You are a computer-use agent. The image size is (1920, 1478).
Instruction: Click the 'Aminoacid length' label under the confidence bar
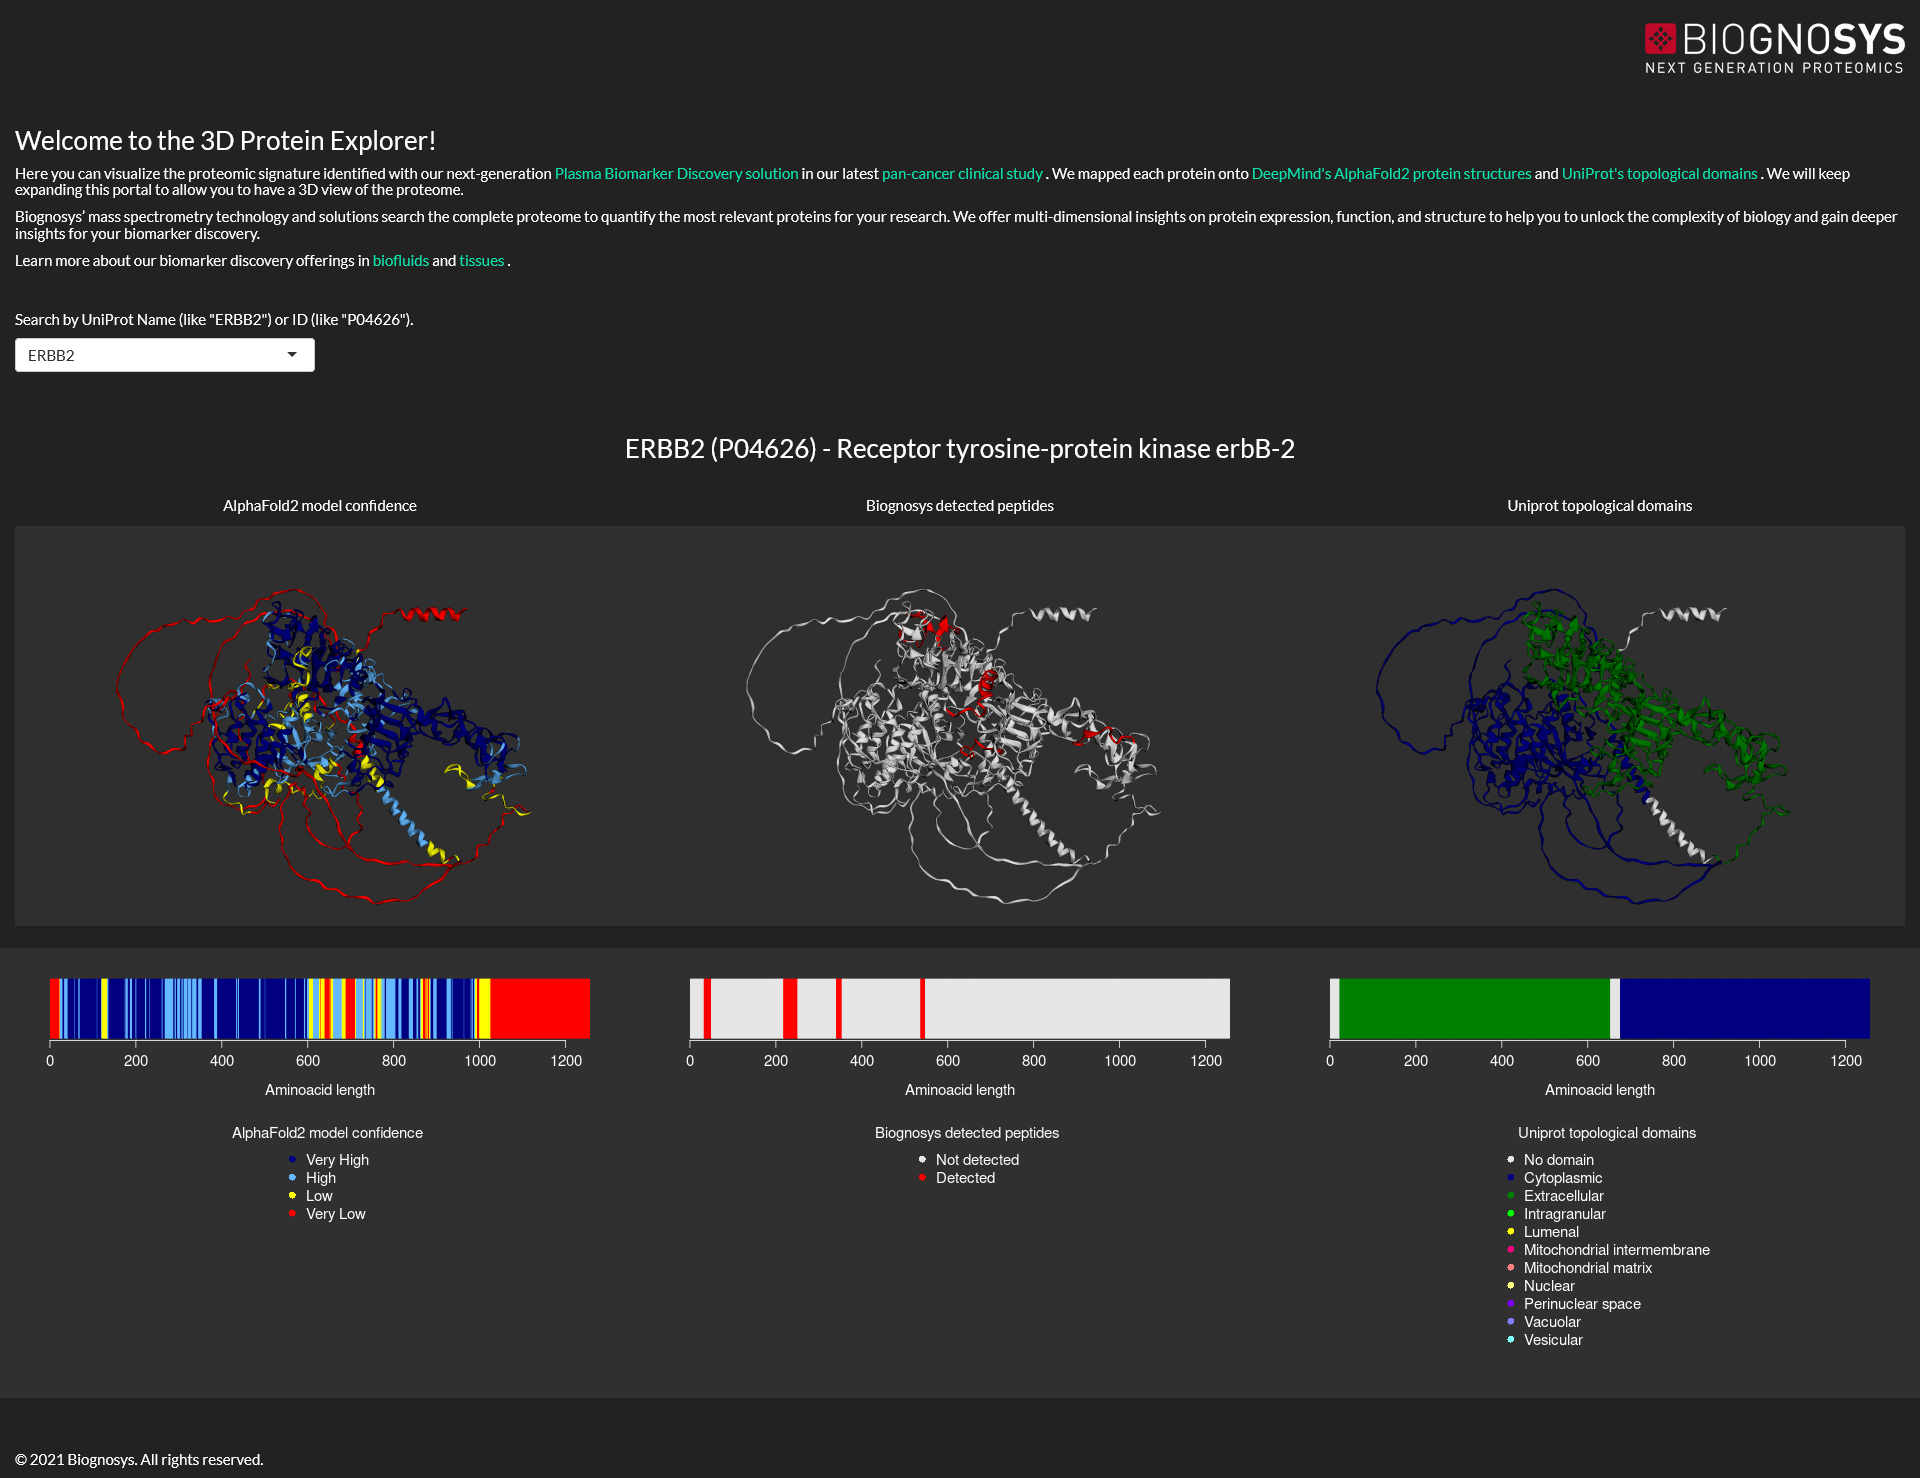pos(320,1090)
